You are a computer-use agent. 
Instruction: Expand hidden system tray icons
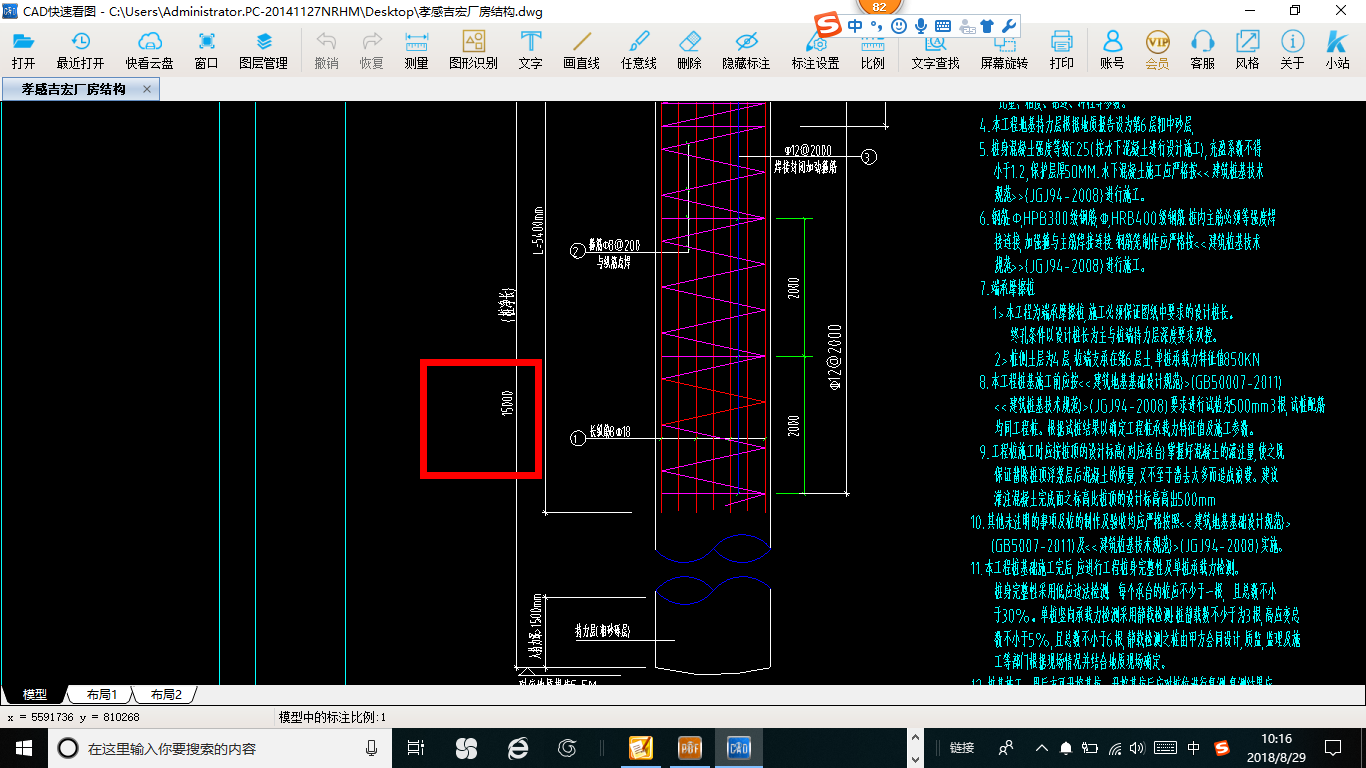[1041, 747]
